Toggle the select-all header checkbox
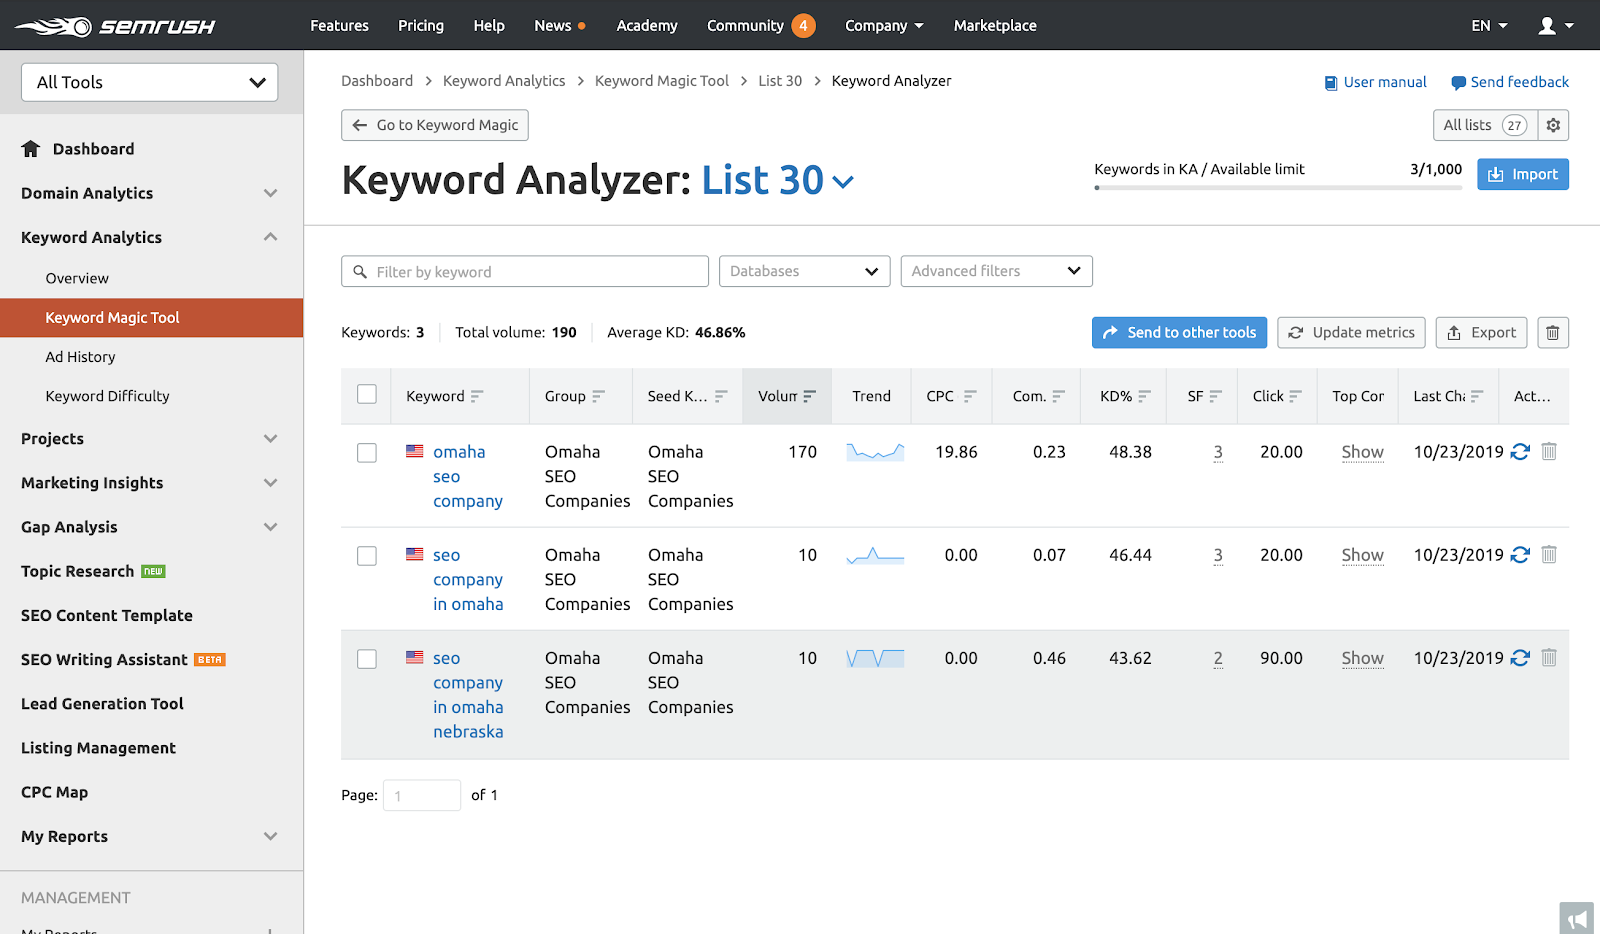This screenshot has height=934, width=1600. [x=367, y=395]
